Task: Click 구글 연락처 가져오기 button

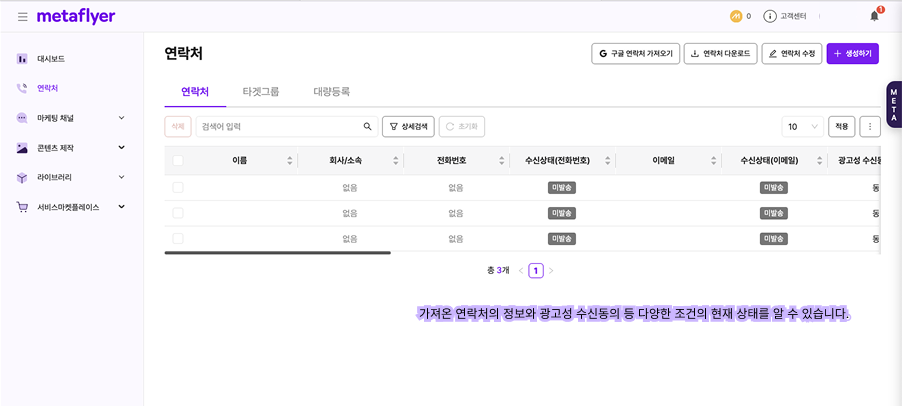Action: click(x=635, y=54)
